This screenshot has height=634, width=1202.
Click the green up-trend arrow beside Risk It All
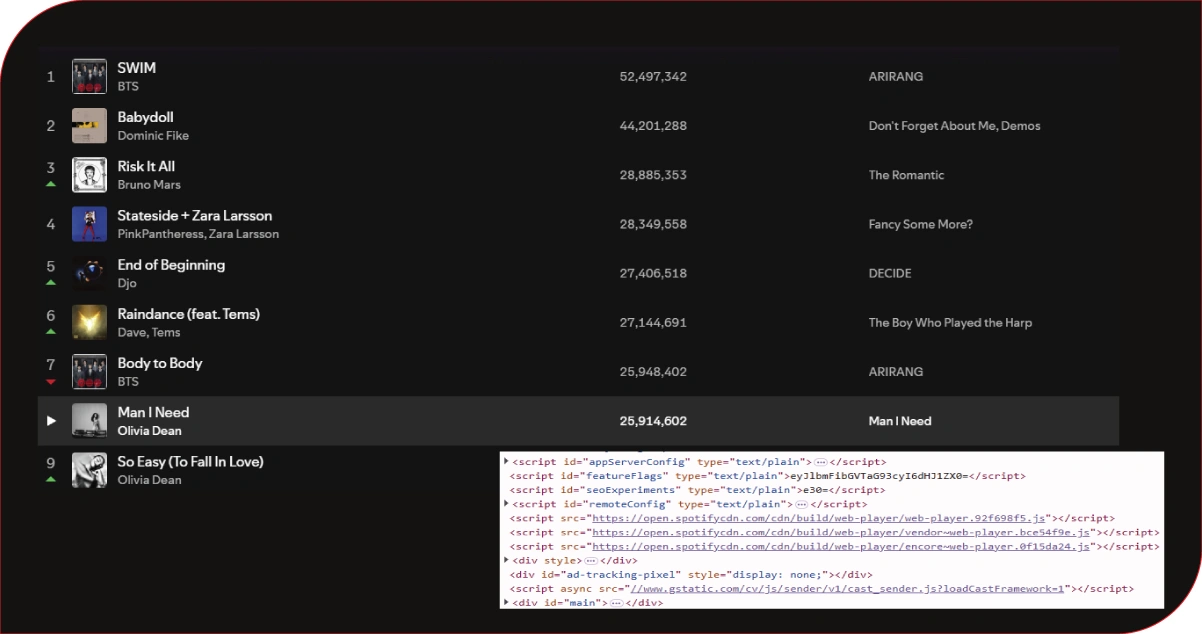50,184
